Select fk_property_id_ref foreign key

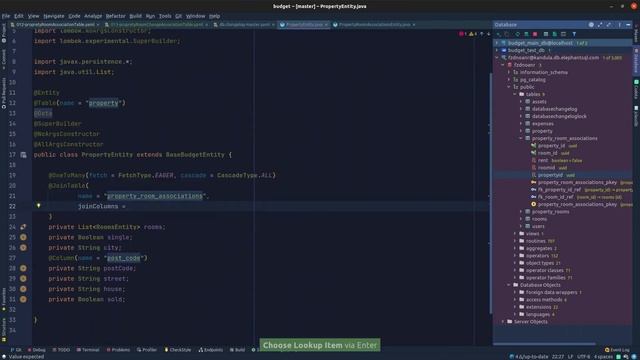pos(559,190)
